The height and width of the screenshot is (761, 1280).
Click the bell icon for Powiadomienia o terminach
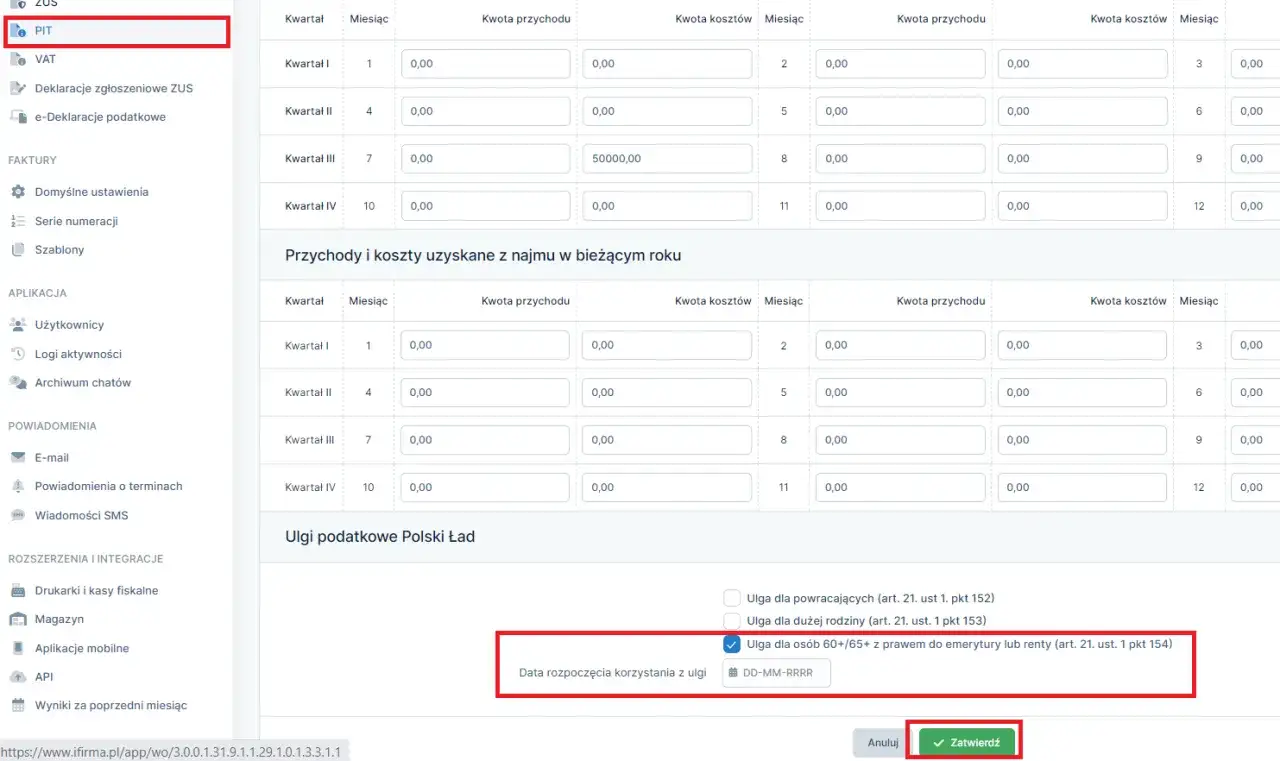(17, 486)
